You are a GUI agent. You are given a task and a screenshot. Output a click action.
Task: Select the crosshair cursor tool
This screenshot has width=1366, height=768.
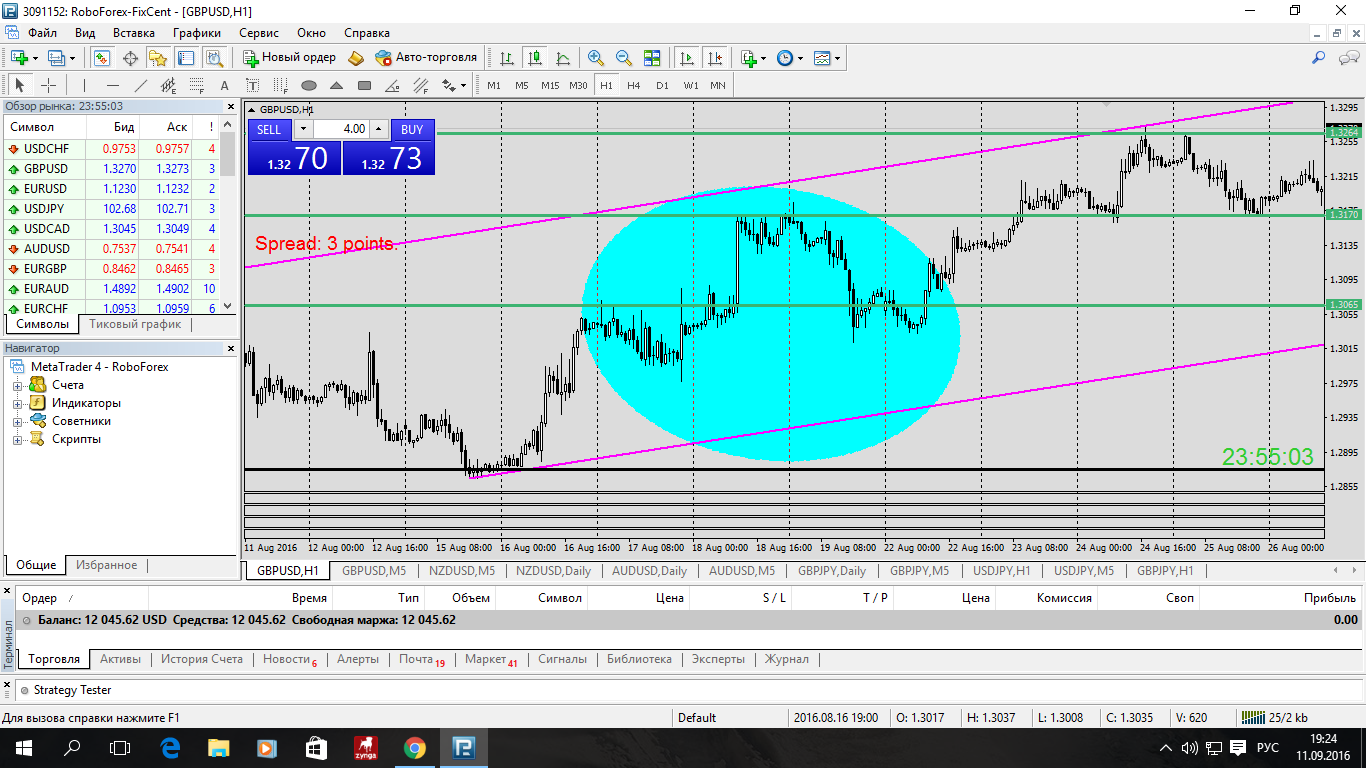click(47, 86)
